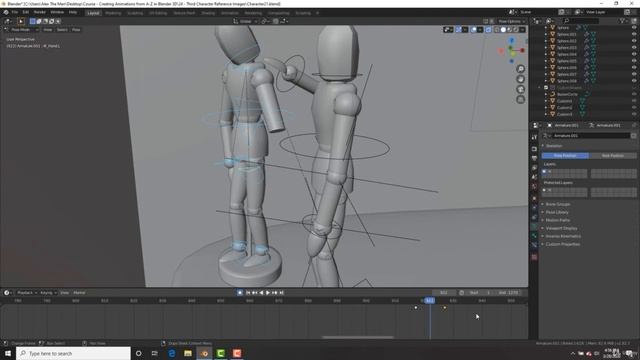Image resolution: width=640 pixels, height=360 pixels.
Task: Expand the Motion Paths panel
Action: [x=558, y=220]
